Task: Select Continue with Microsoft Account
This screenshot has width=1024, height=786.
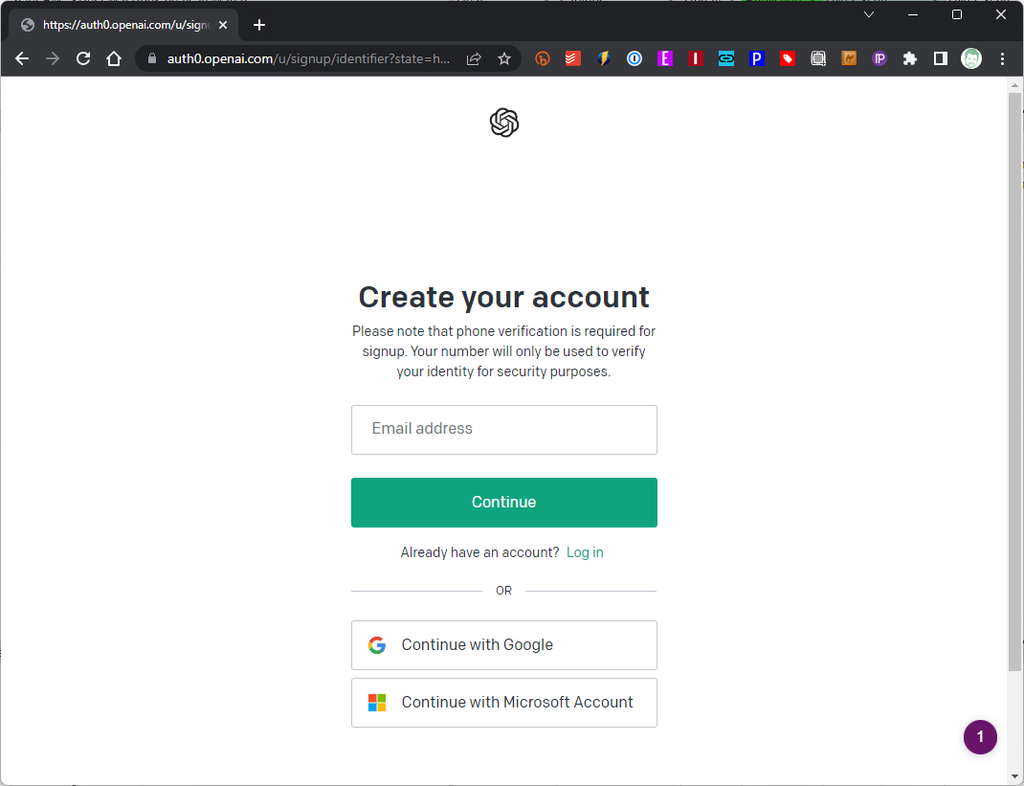Action: (x=504, y=702)
